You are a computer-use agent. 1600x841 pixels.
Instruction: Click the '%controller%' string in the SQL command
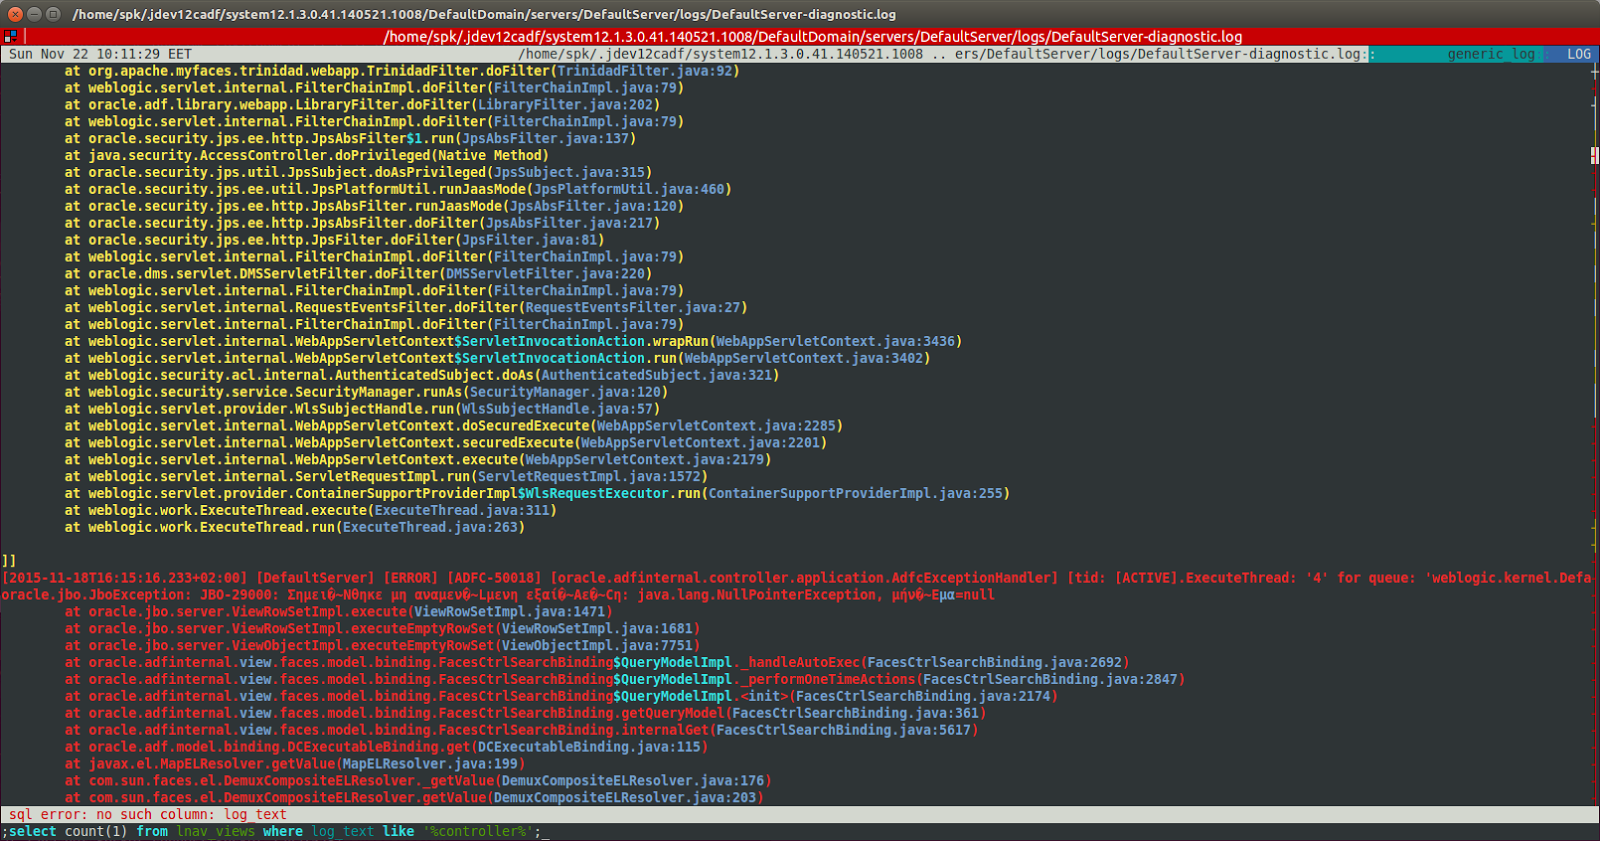point(478,832)
